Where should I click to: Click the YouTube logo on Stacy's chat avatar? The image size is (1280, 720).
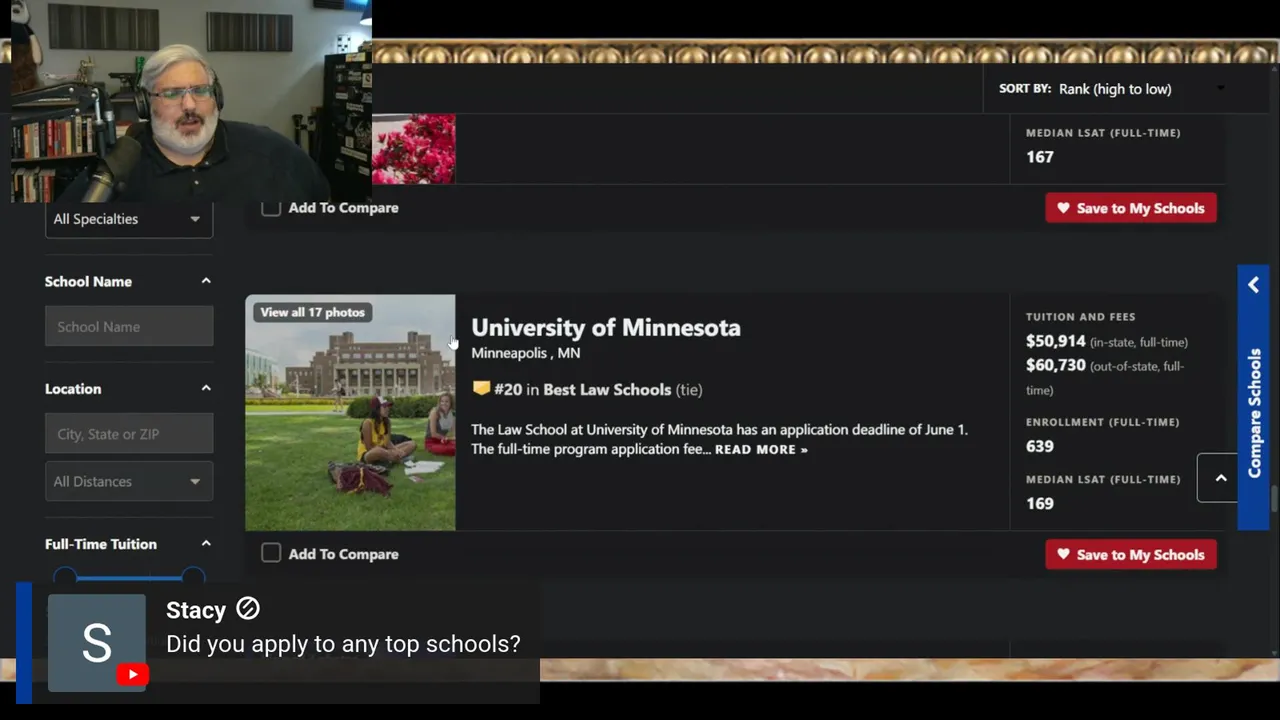click(x=132, y=674)
